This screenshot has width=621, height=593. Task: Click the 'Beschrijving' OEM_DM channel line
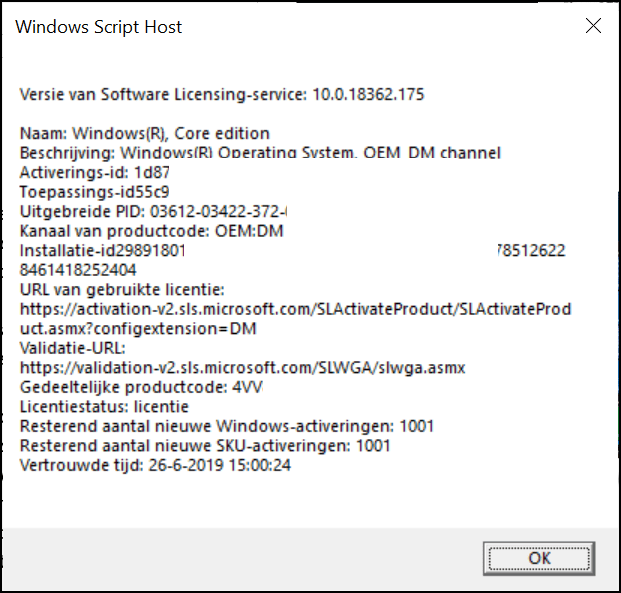(260, 153)
